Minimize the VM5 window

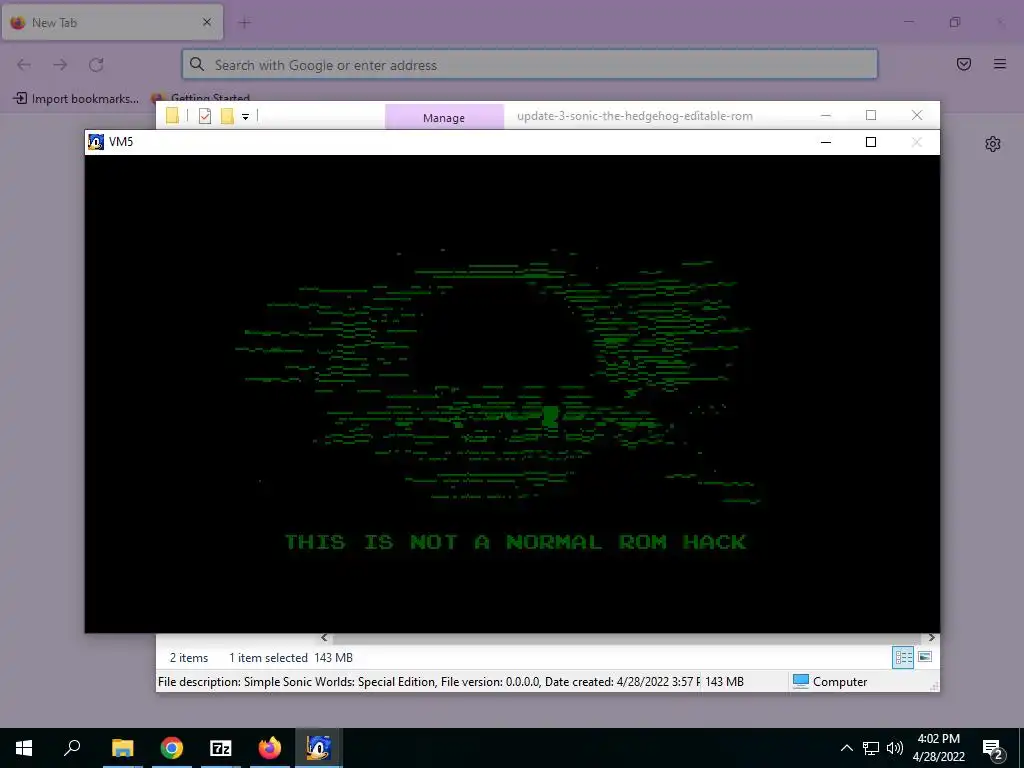(825, 142)
